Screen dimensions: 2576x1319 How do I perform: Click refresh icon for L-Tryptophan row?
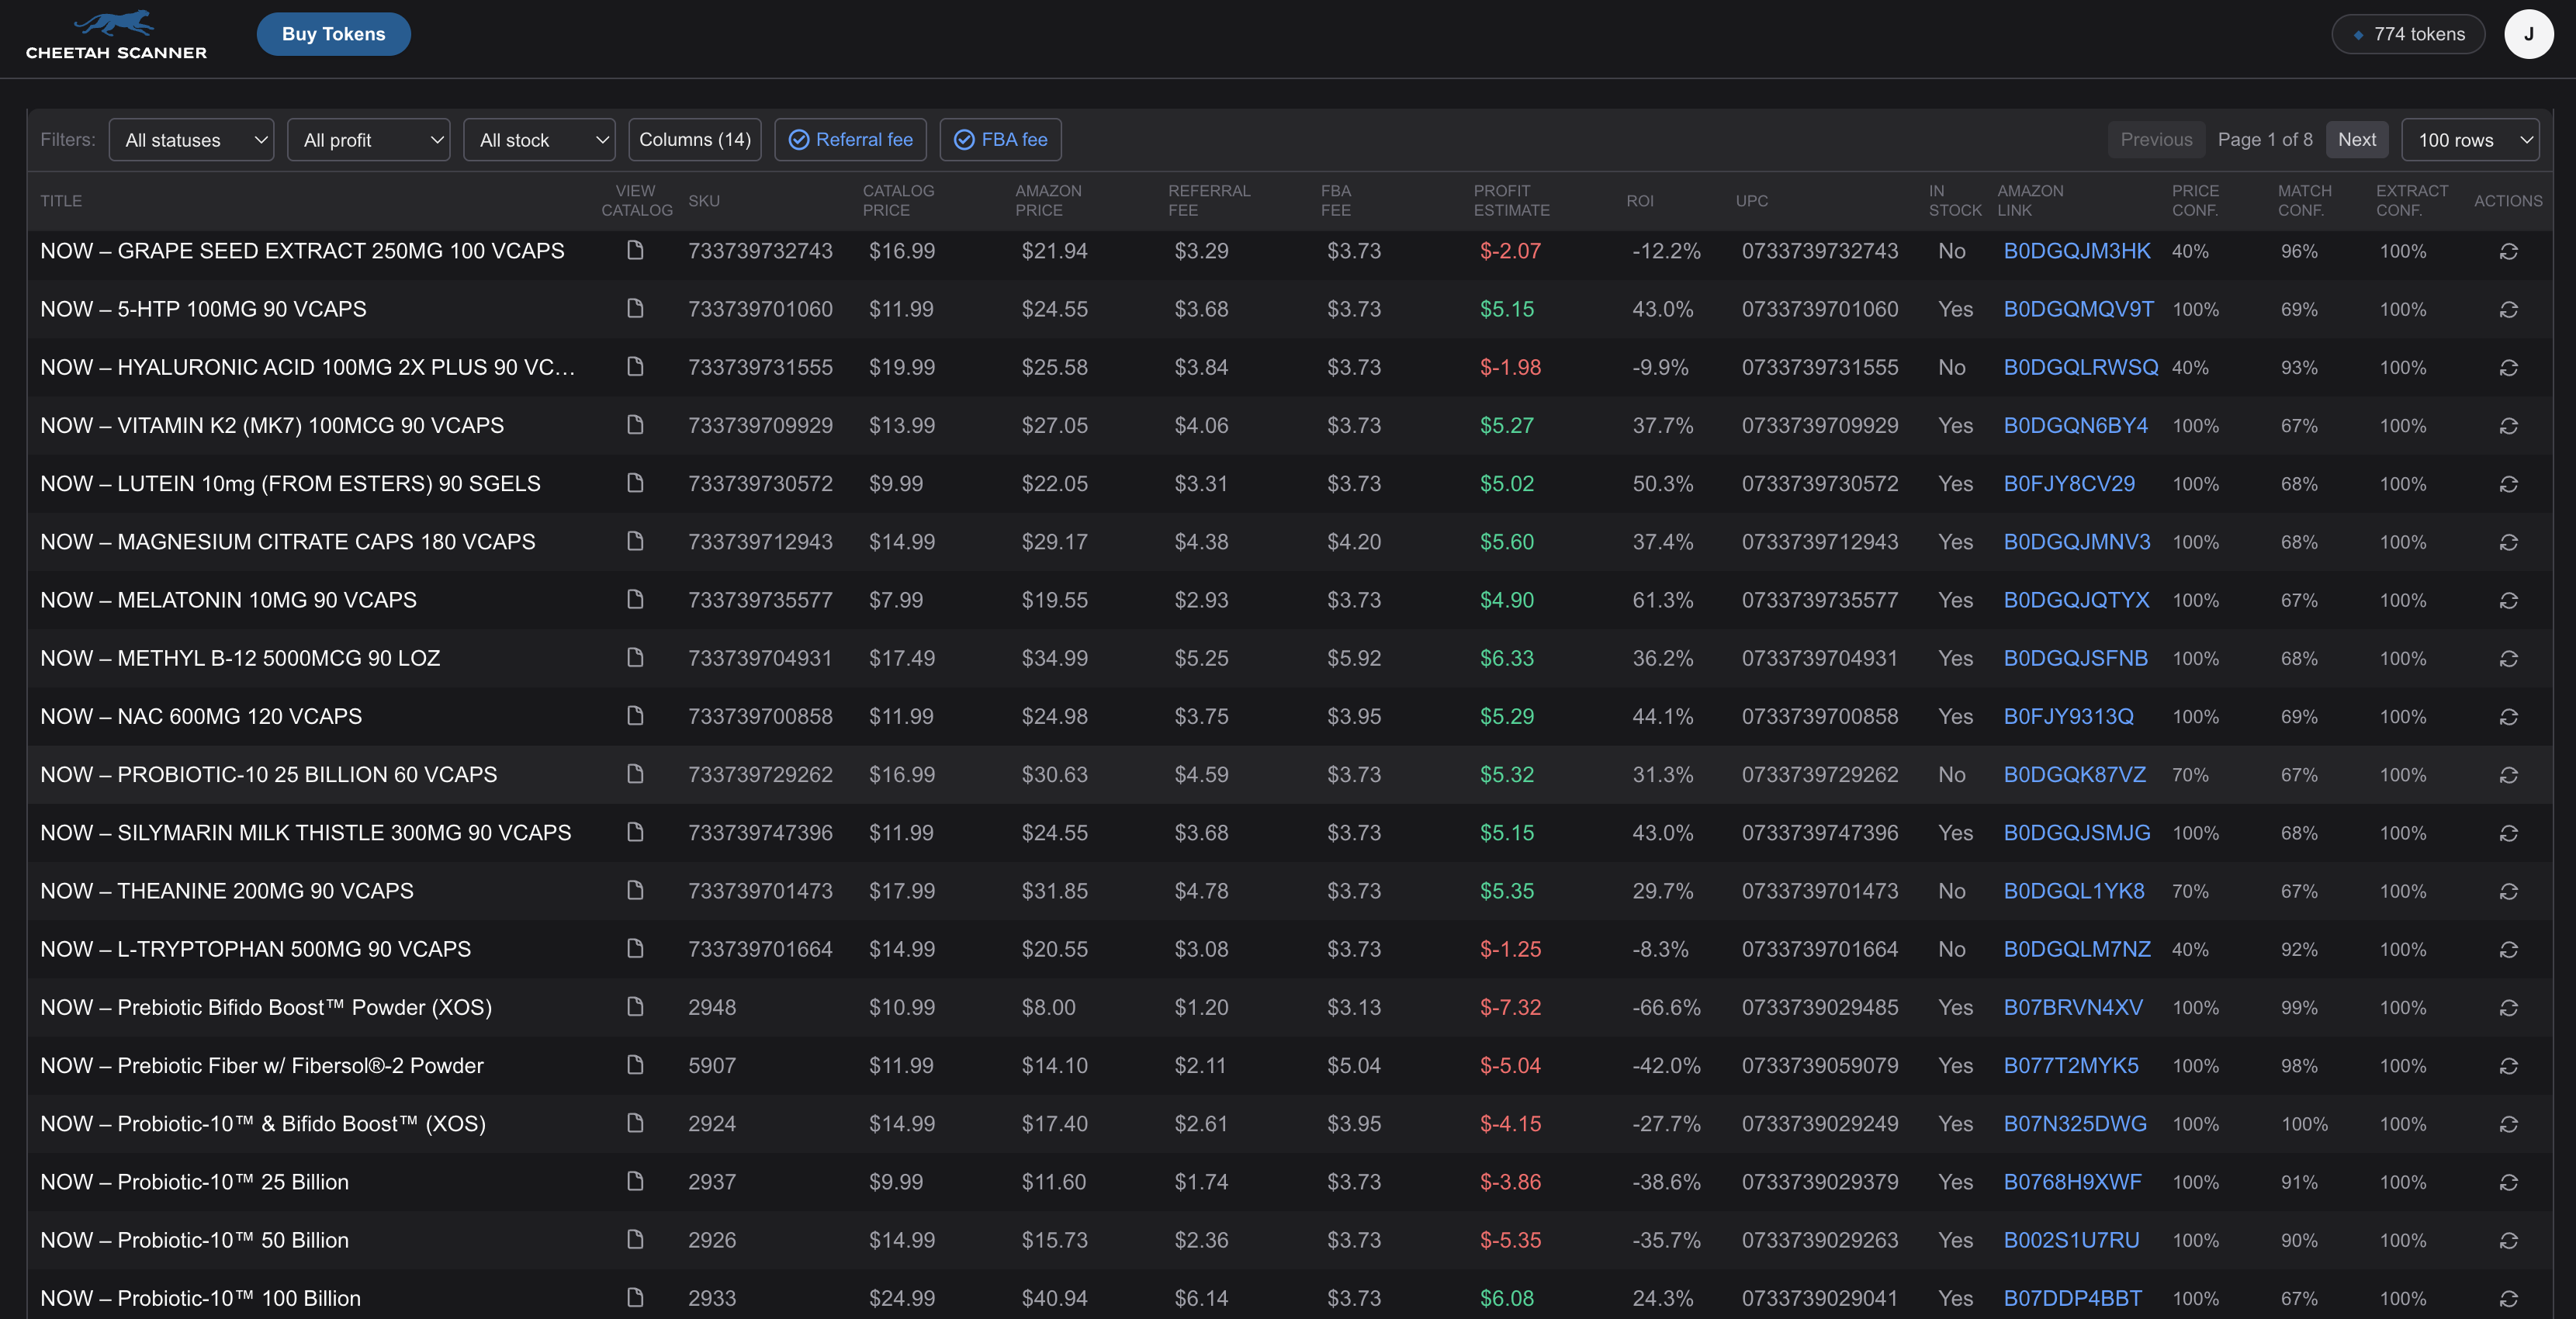2508,949
